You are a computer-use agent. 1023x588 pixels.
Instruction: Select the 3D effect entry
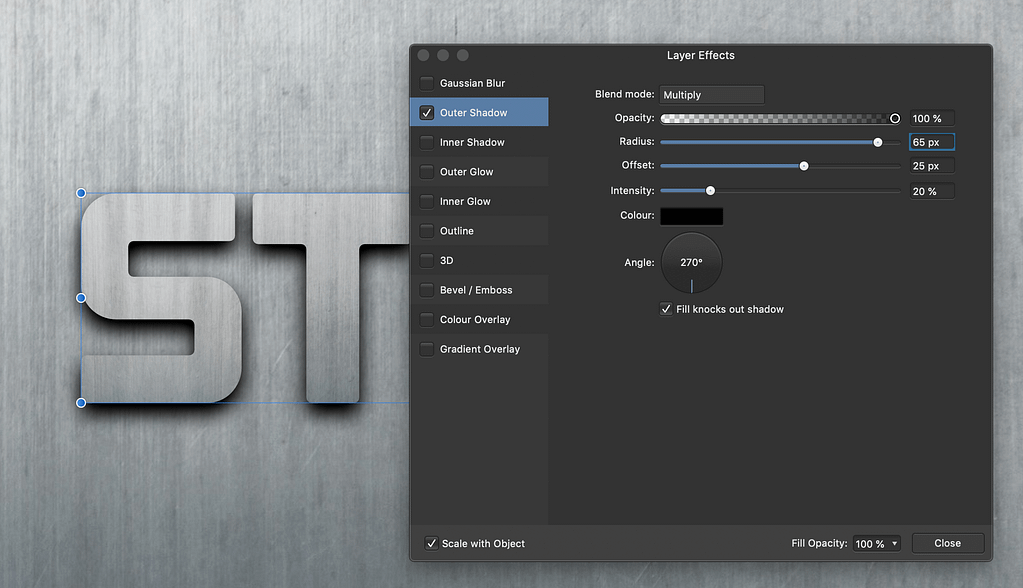coord(447,260)
